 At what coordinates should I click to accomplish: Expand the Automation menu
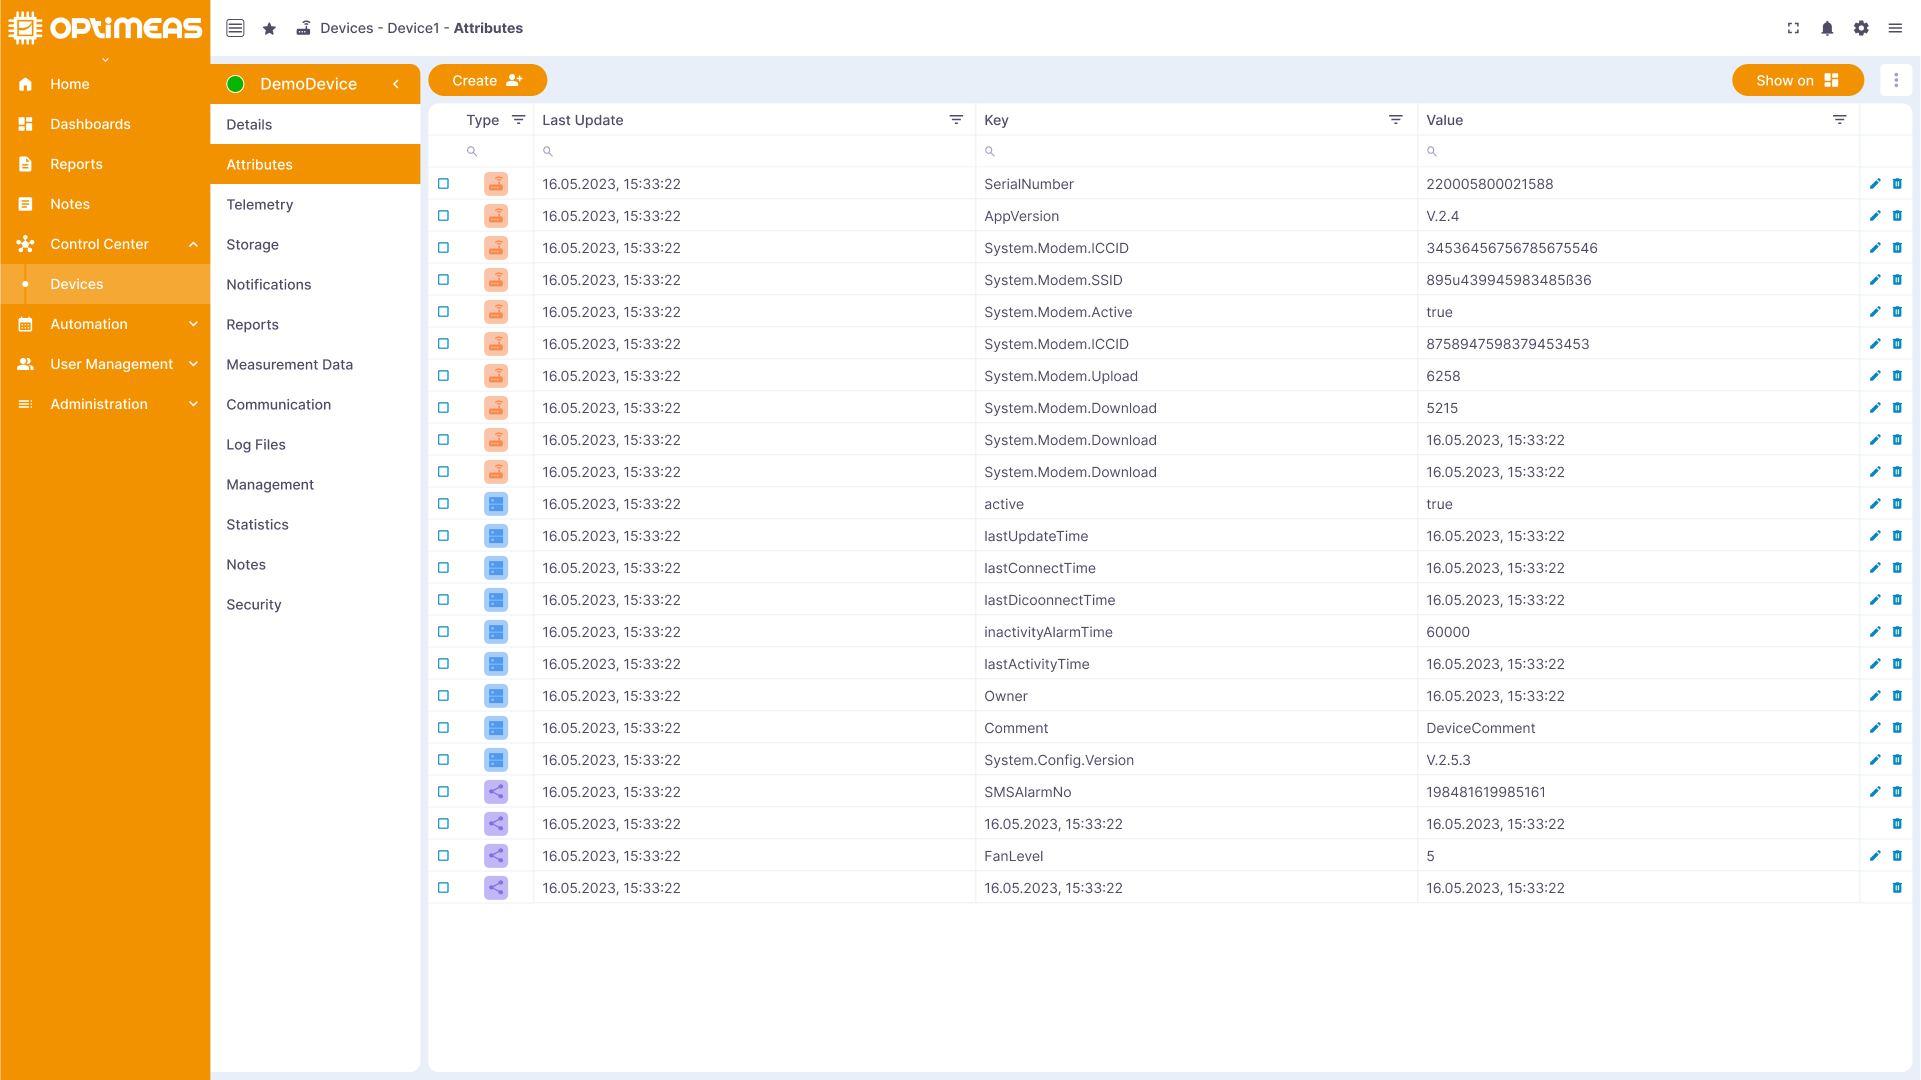193,324
